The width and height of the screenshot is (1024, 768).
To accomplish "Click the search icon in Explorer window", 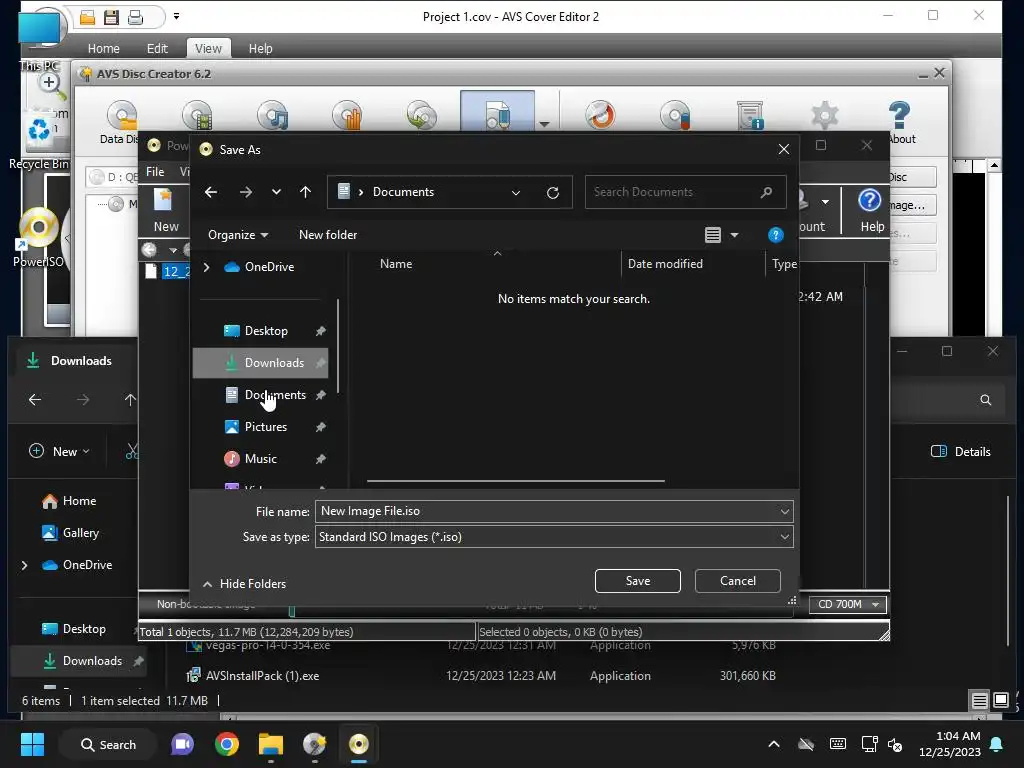I will coord(985,400).
